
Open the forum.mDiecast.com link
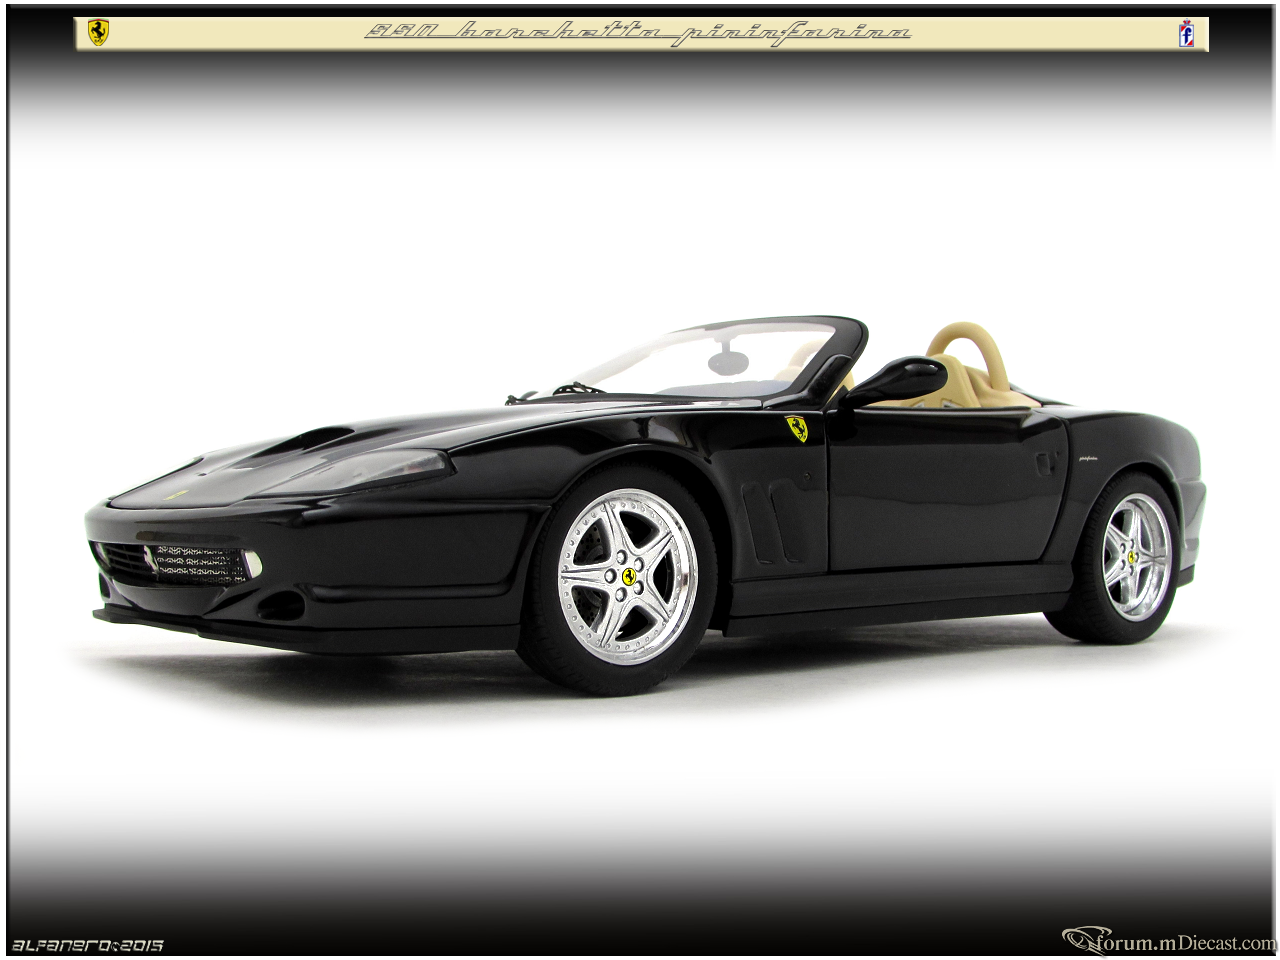click(x=1170, y=941)
